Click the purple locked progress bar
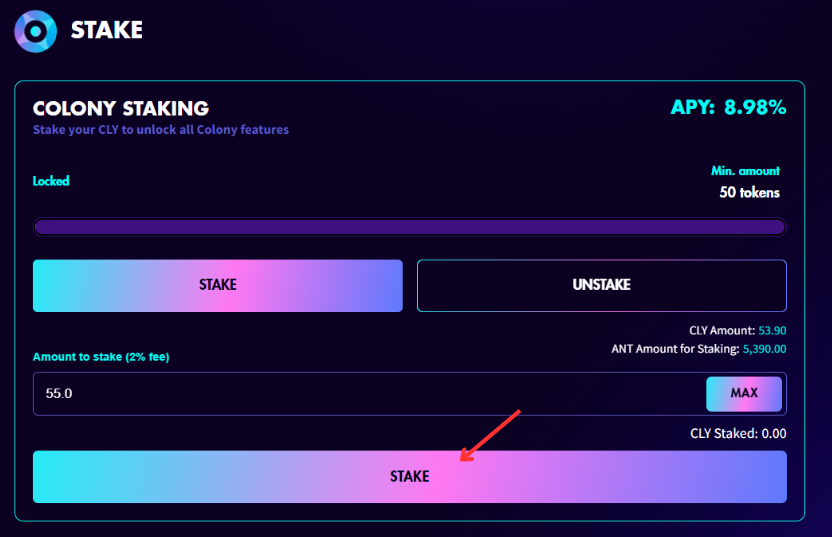 click(x=410, y=227)
